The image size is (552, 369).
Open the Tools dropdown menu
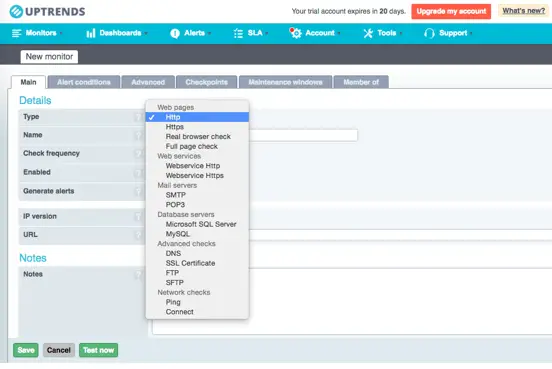(x=383, y=33)
